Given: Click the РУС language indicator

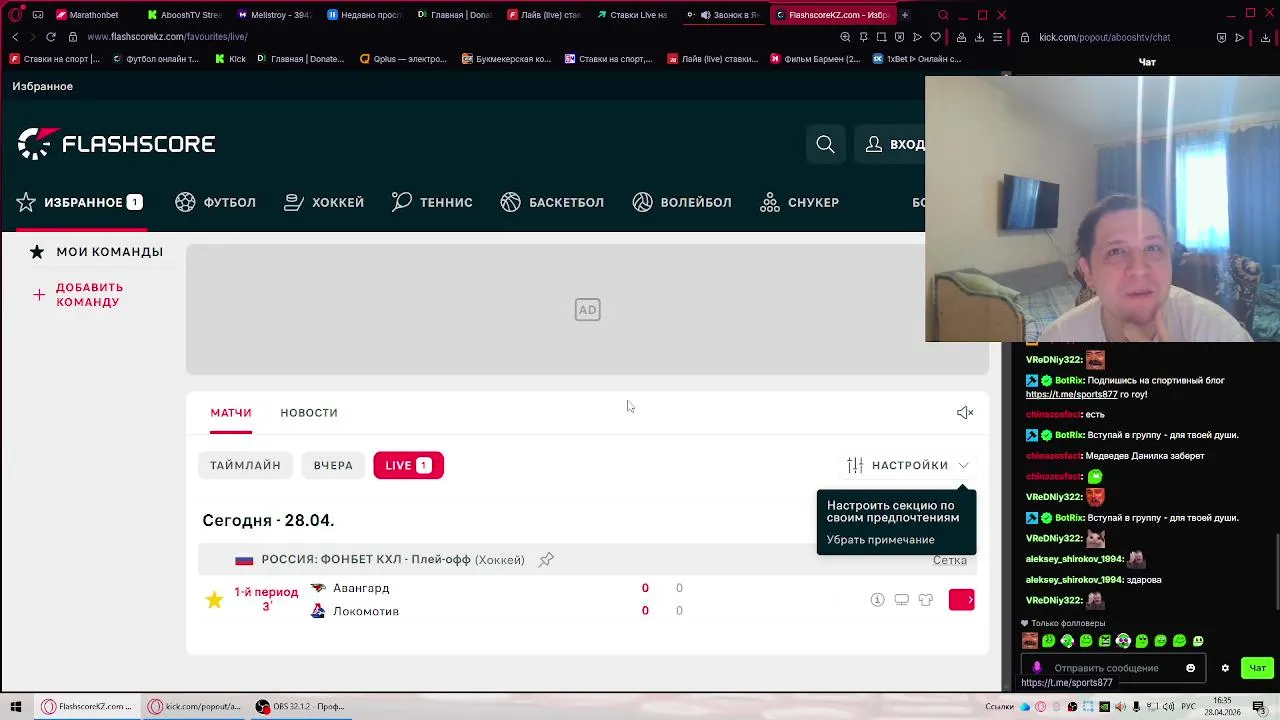Looking at the screenshot, I should click(1190, 706).
